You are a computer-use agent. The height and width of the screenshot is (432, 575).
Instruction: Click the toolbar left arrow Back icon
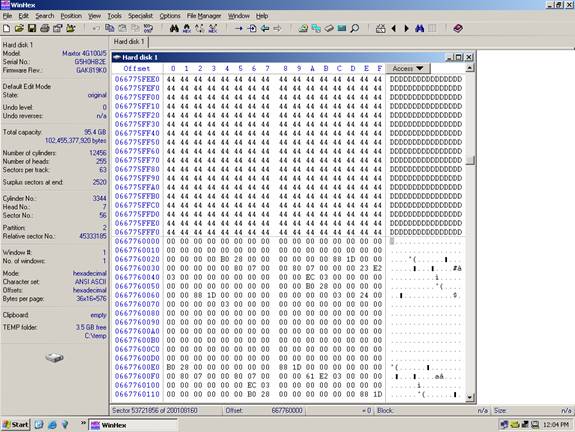[394, 28]
